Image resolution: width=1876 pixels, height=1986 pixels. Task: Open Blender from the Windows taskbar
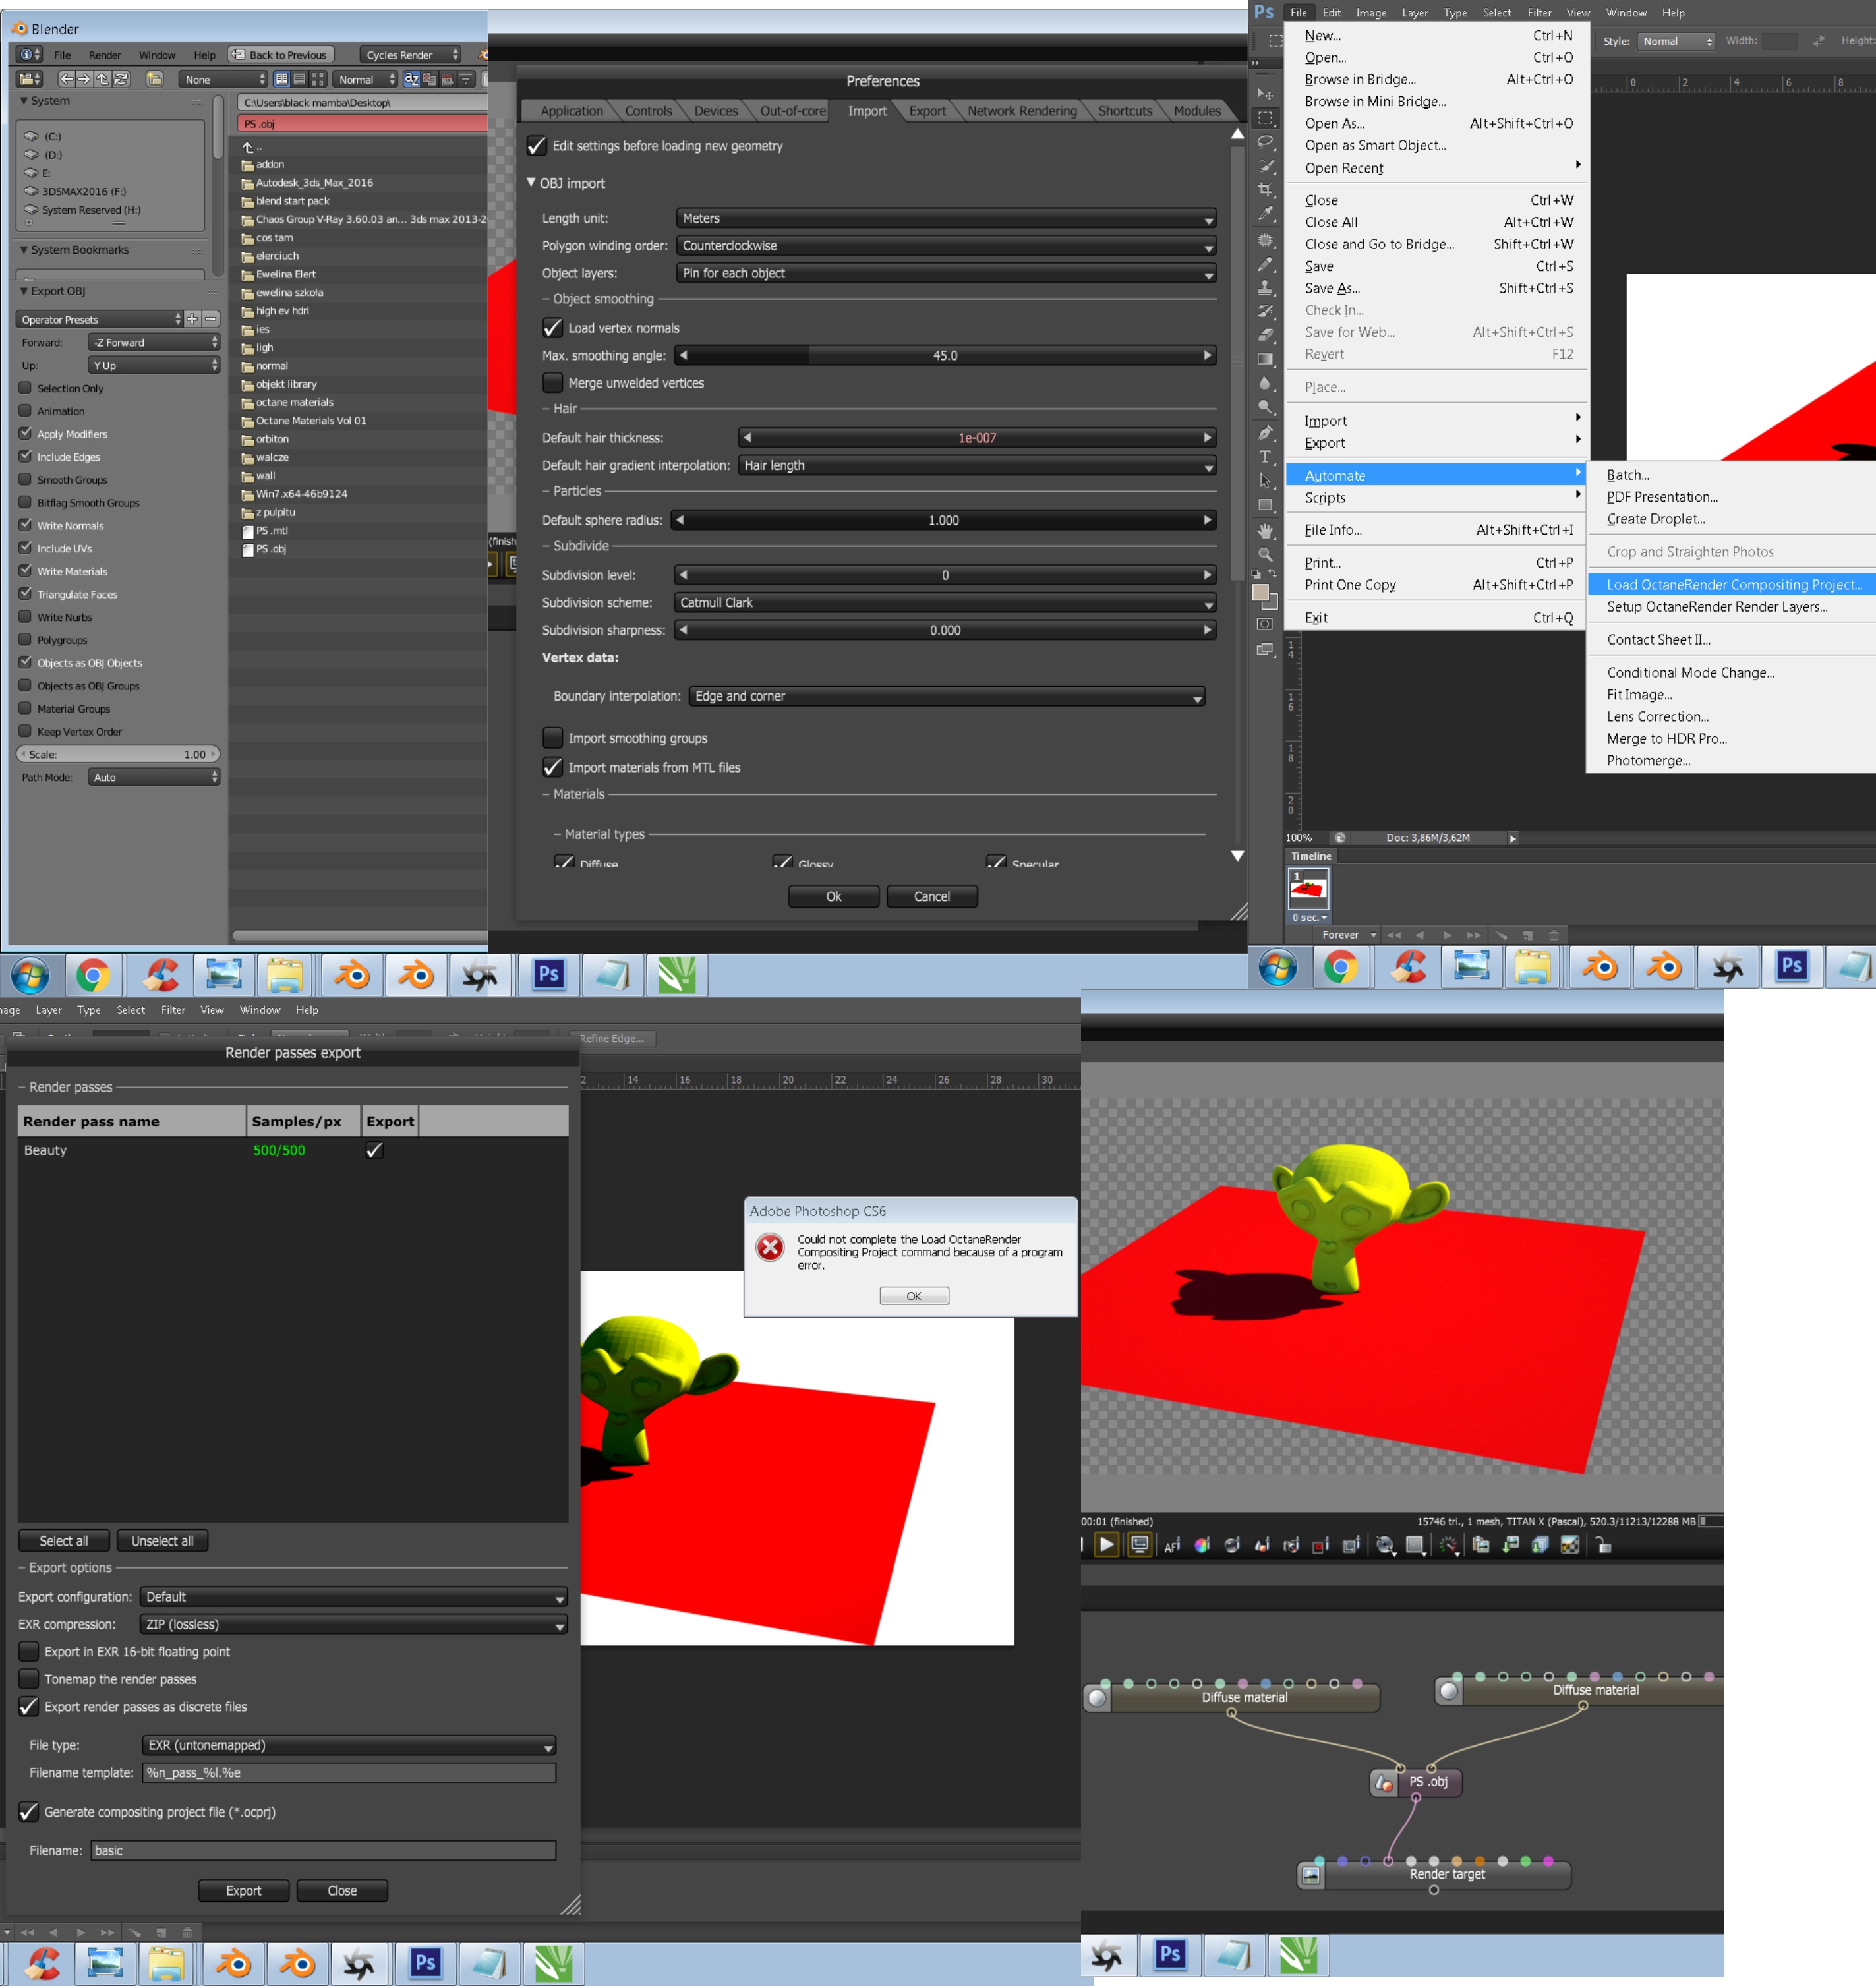(x=352, y=975)
